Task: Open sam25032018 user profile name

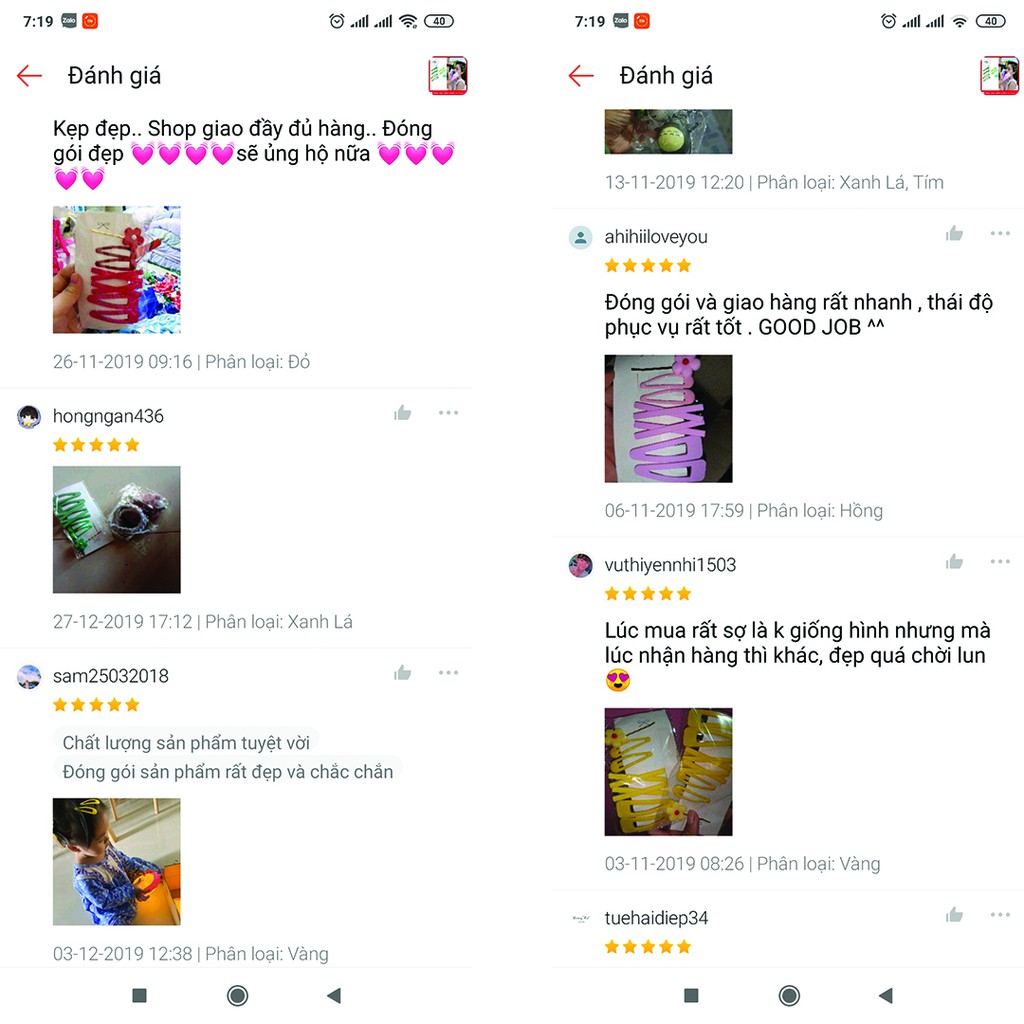Action: click(x=111, y=676)
